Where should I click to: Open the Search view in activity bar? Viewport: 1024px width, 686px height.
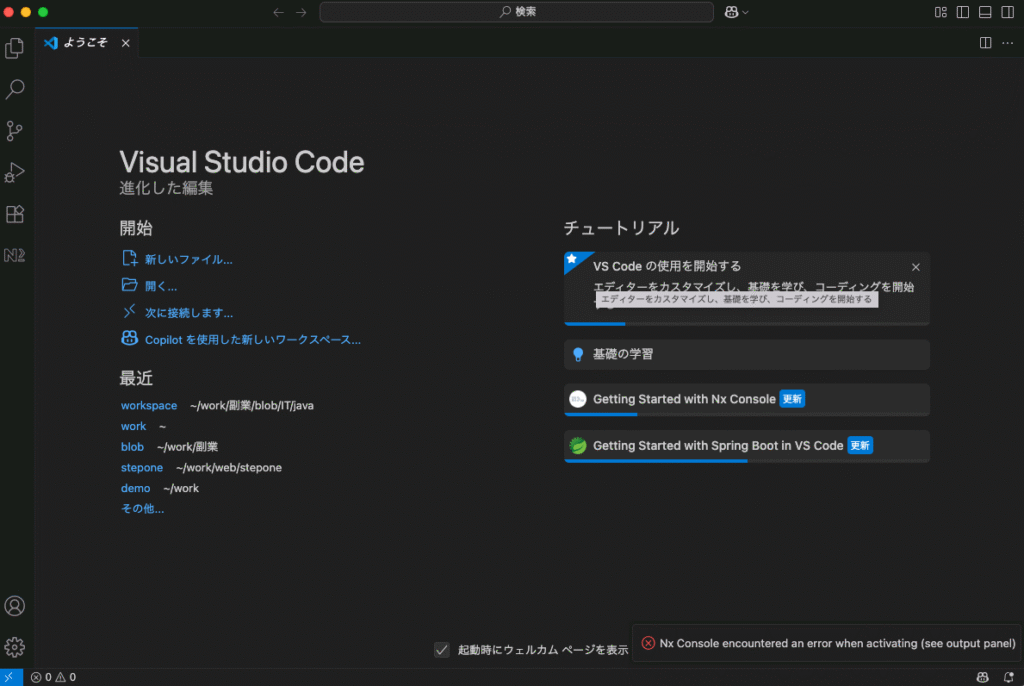14,89
